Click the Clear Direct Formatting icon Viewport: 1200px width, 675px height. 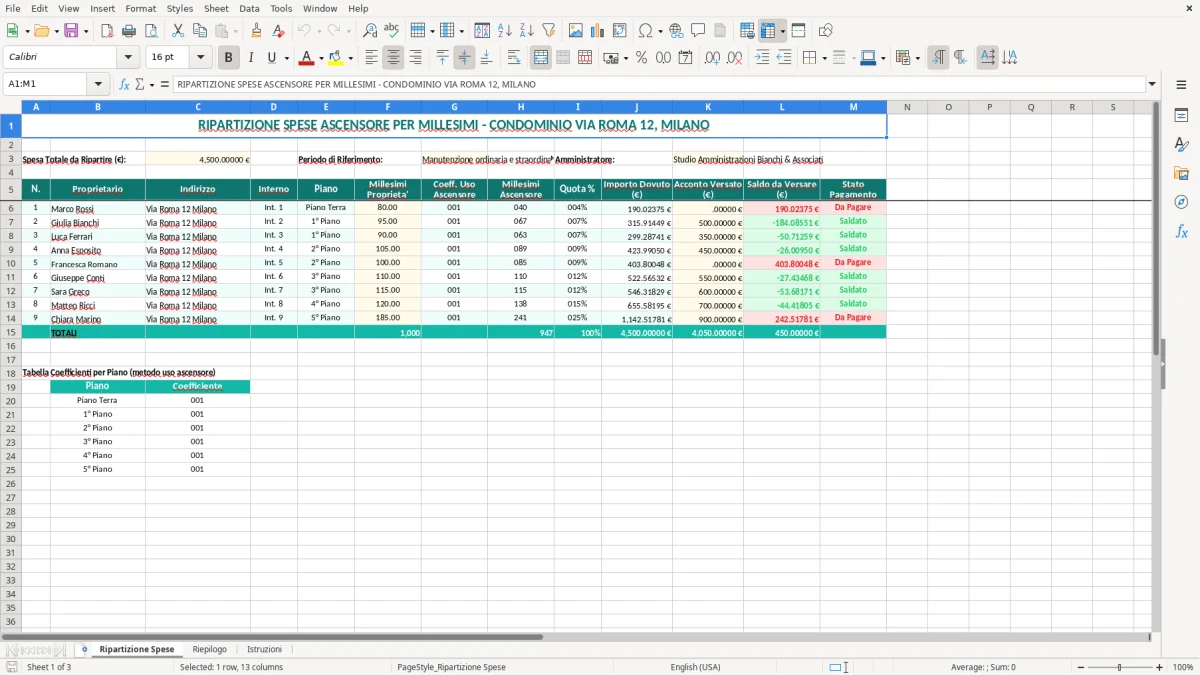tap(279, 31)
